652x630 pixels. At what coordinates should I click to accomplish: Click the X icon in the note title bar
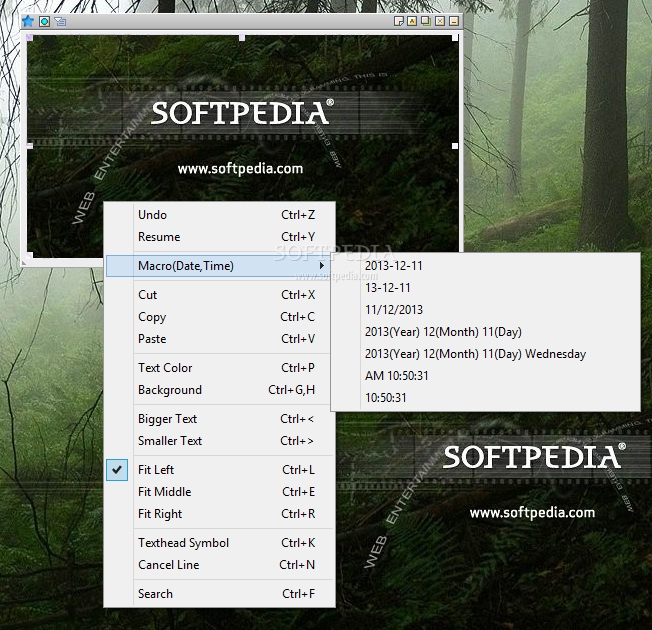[440, 21]
